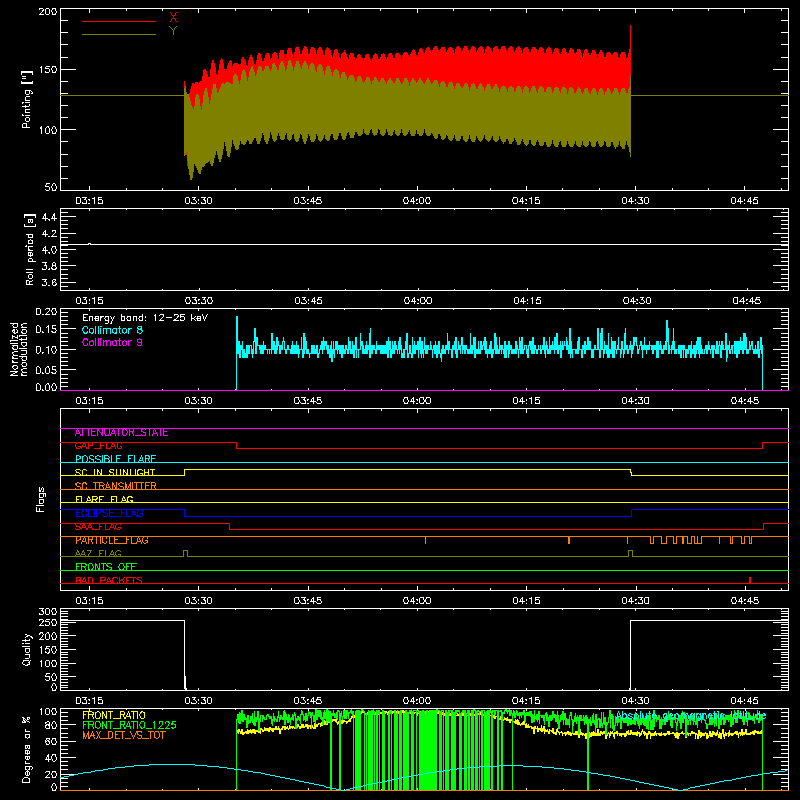Image resolution: width=800 pixels, height=800 pixels.
Task: Click the 200 tick on Pointing axis
Action: pos(48,12)
